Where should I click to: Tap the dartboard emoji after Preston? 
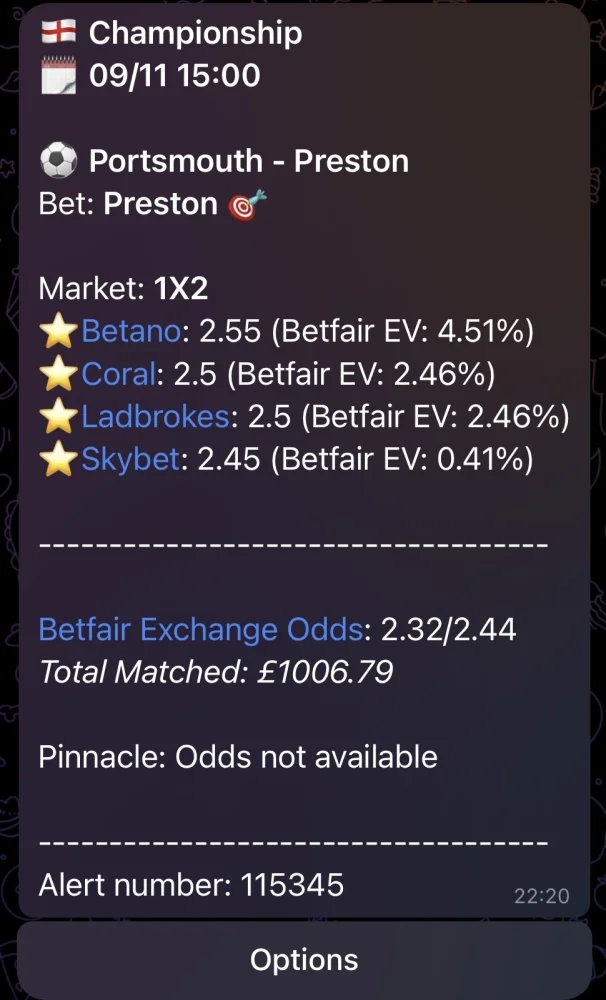tap(243, 205)
